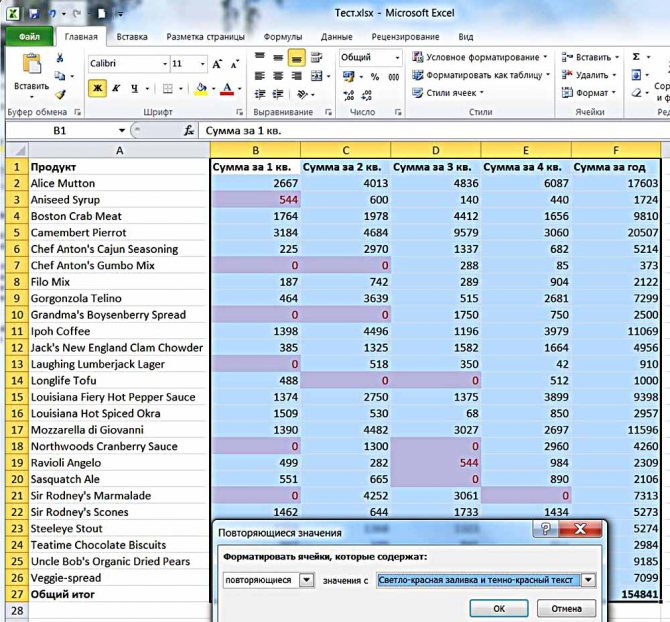Select the whole sheet with corner button
Screen dimensions: 670x622
pyautogui.click(x=17, y=150)
